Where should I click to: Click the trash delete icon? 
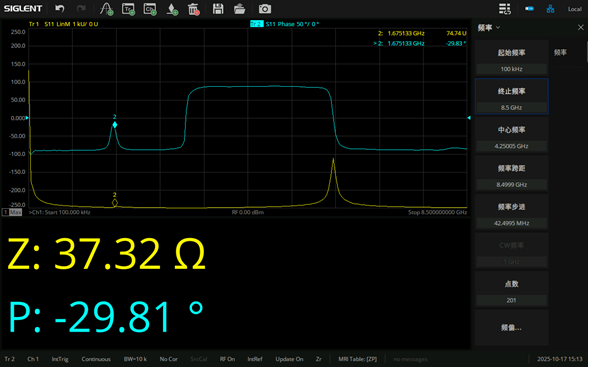click(x=193, y=9)
